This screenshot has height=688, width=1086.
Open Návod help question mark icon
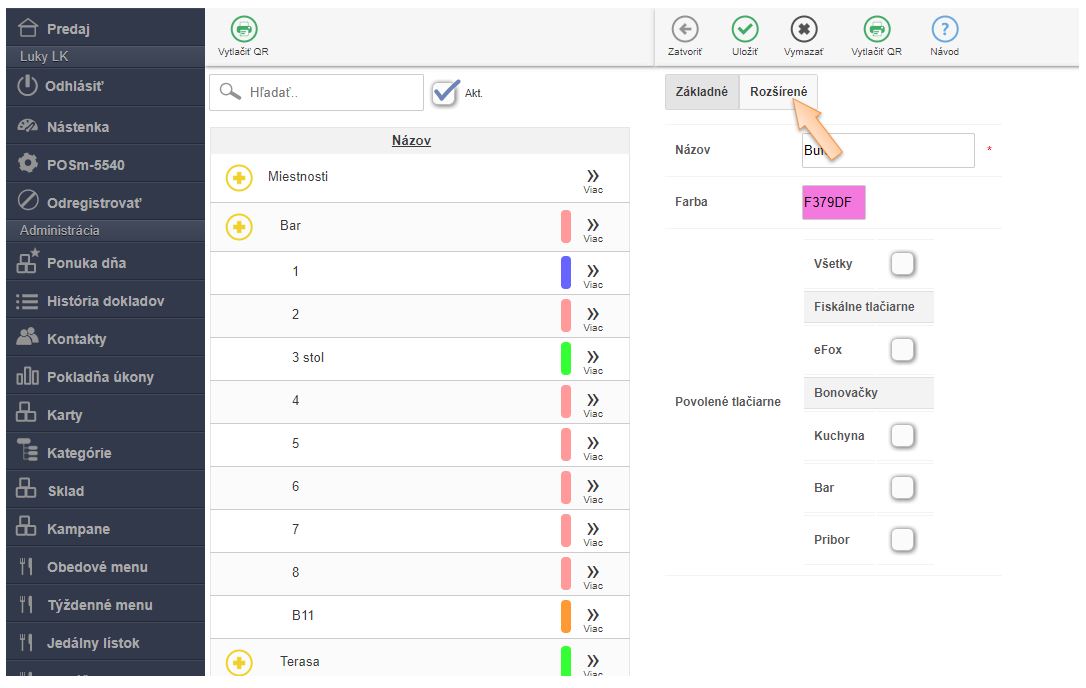[x=944, y=30]
